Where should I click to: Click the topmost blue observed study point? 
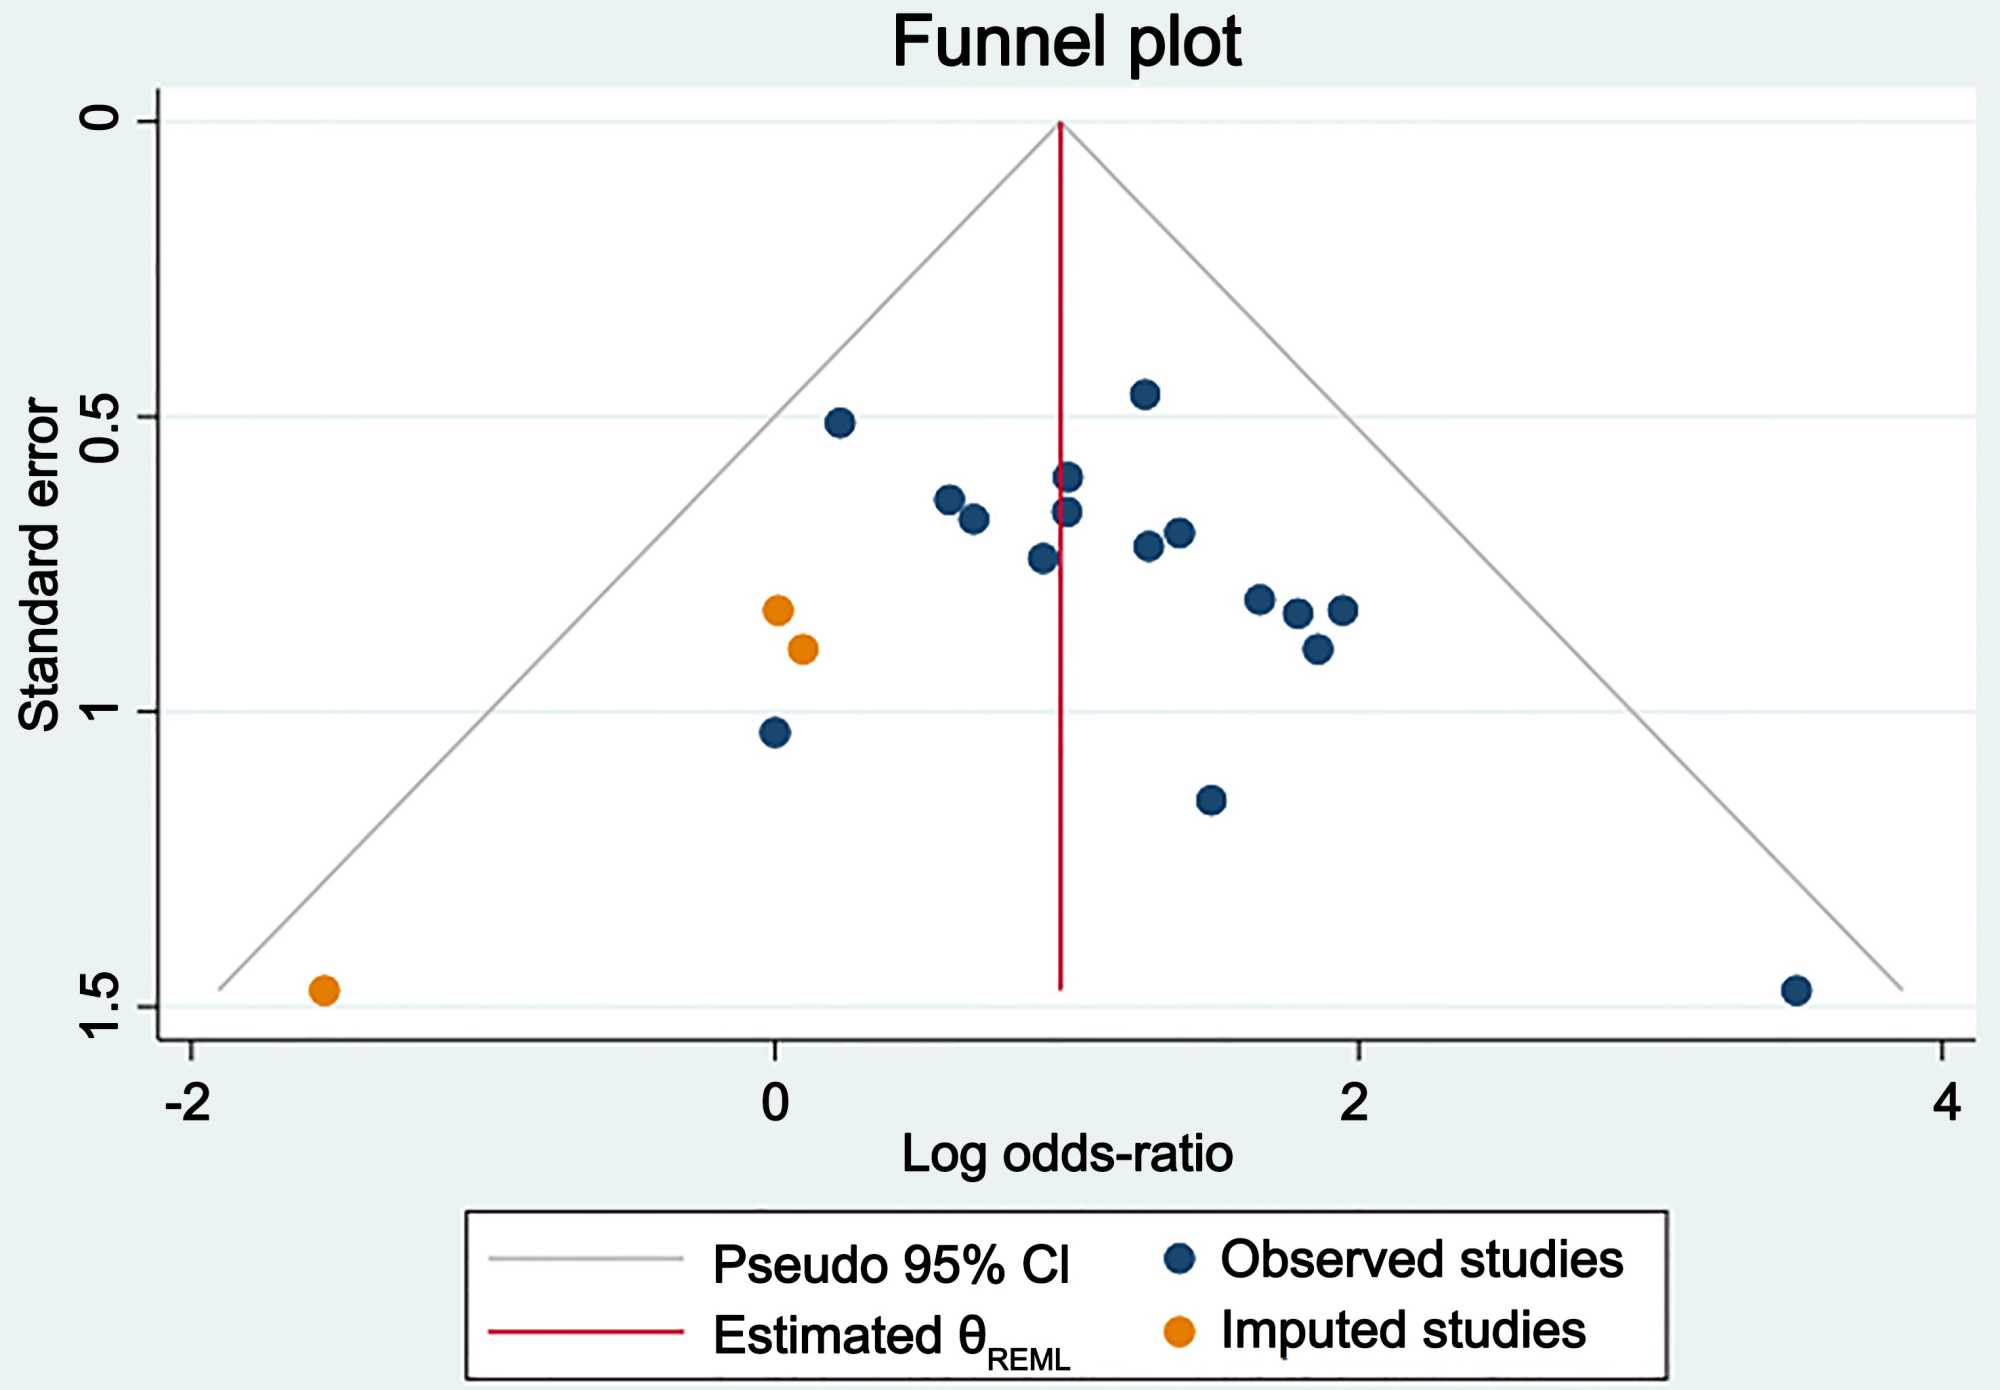1145,394
